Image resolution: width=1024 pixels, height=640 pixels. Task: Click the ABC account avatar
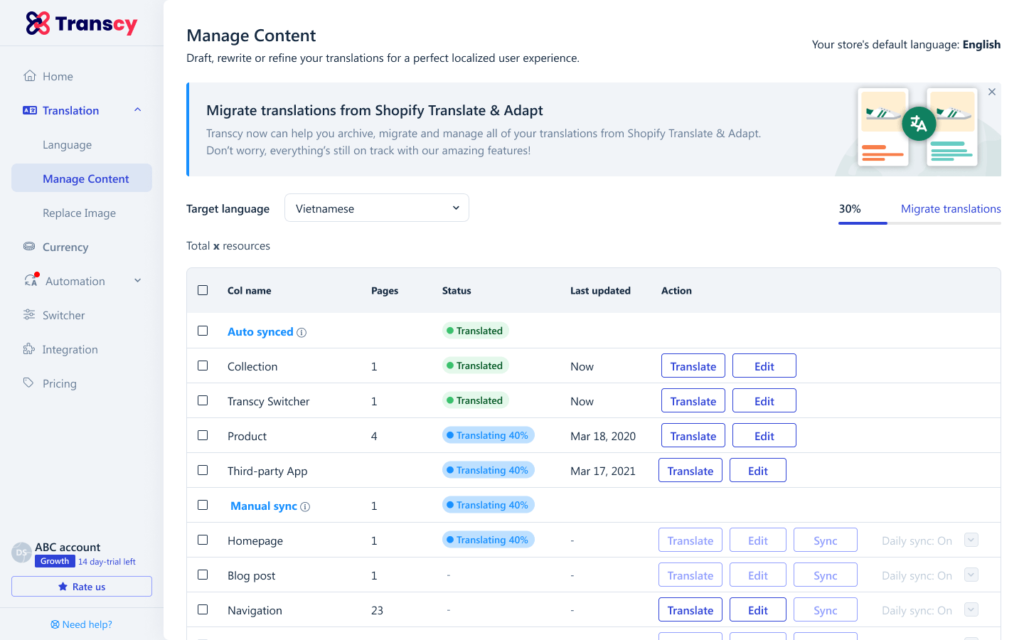point(22,552)
